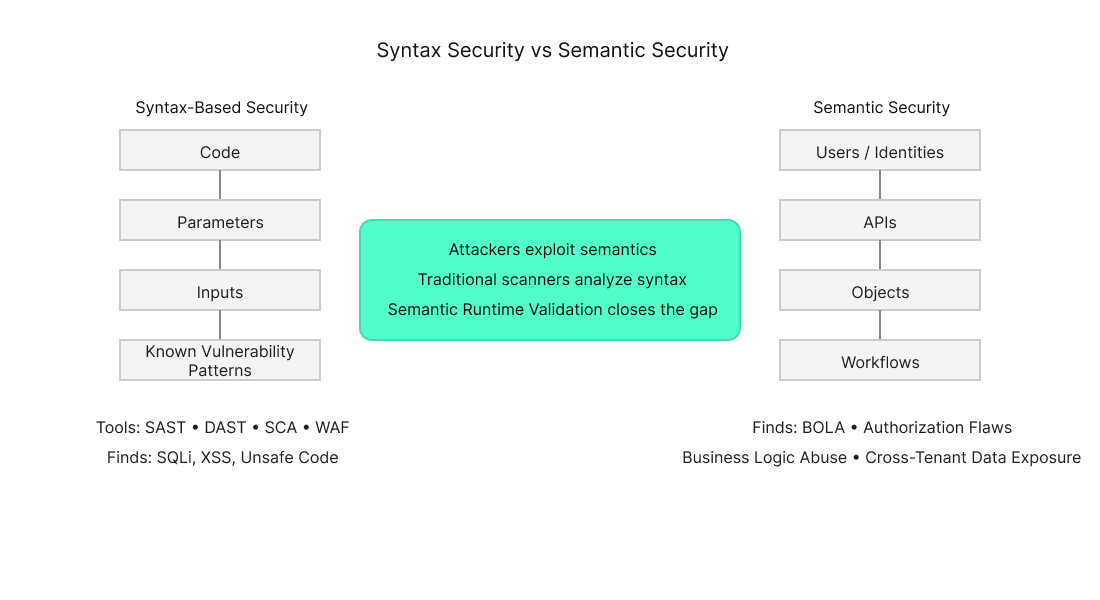
Task: Click the Business Logic Abuse text line
Action: point(882,457)
